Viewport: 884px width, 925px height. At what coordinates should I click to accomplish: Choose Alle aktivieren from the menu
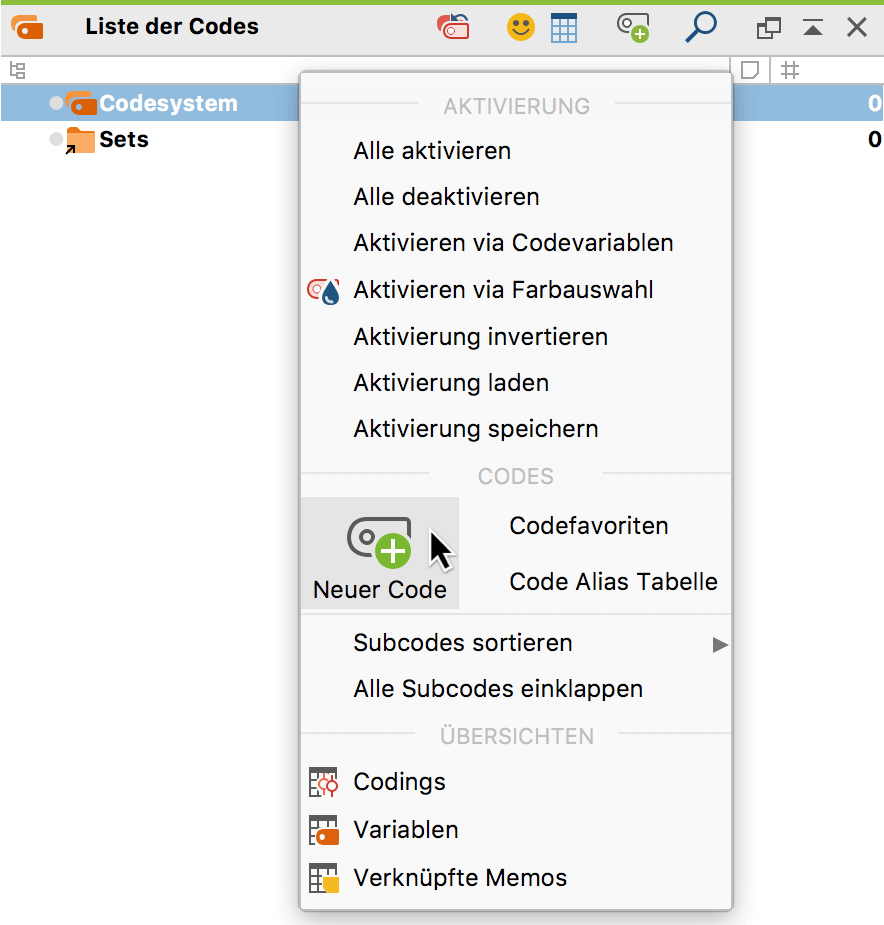[432, 151]
